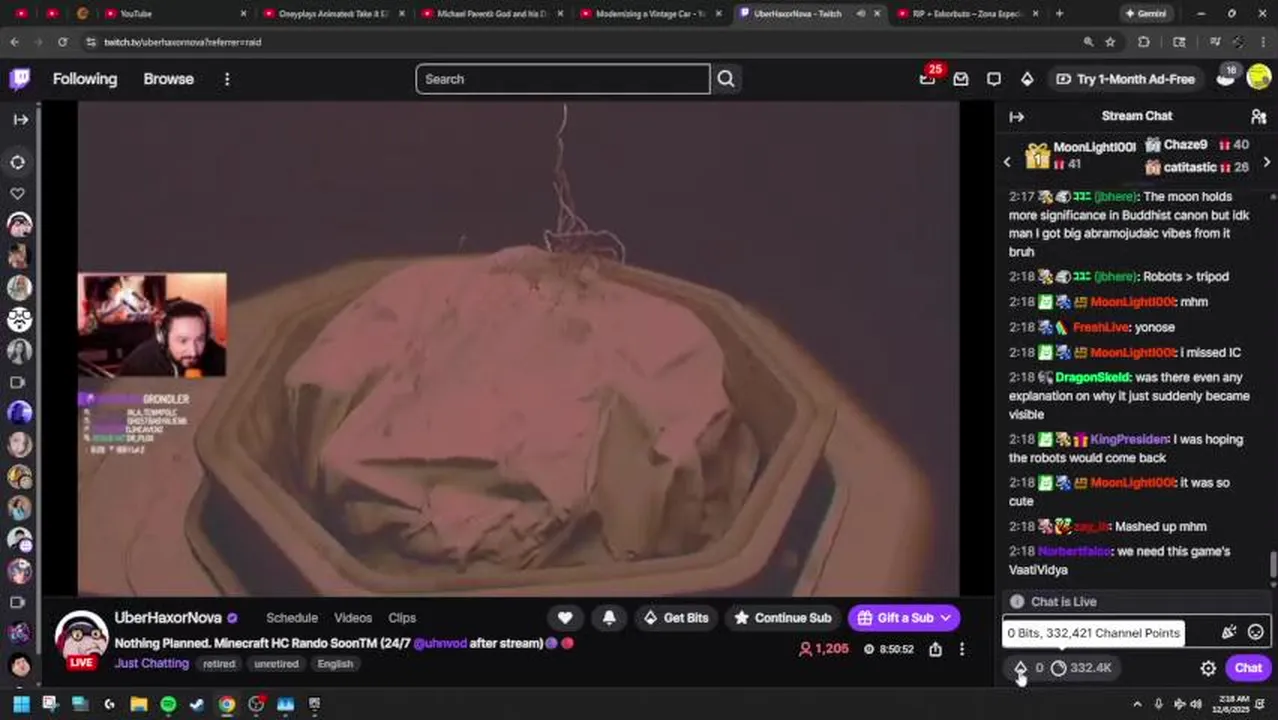Click DragonSkeld username in chat

[x=1092, y=377]
